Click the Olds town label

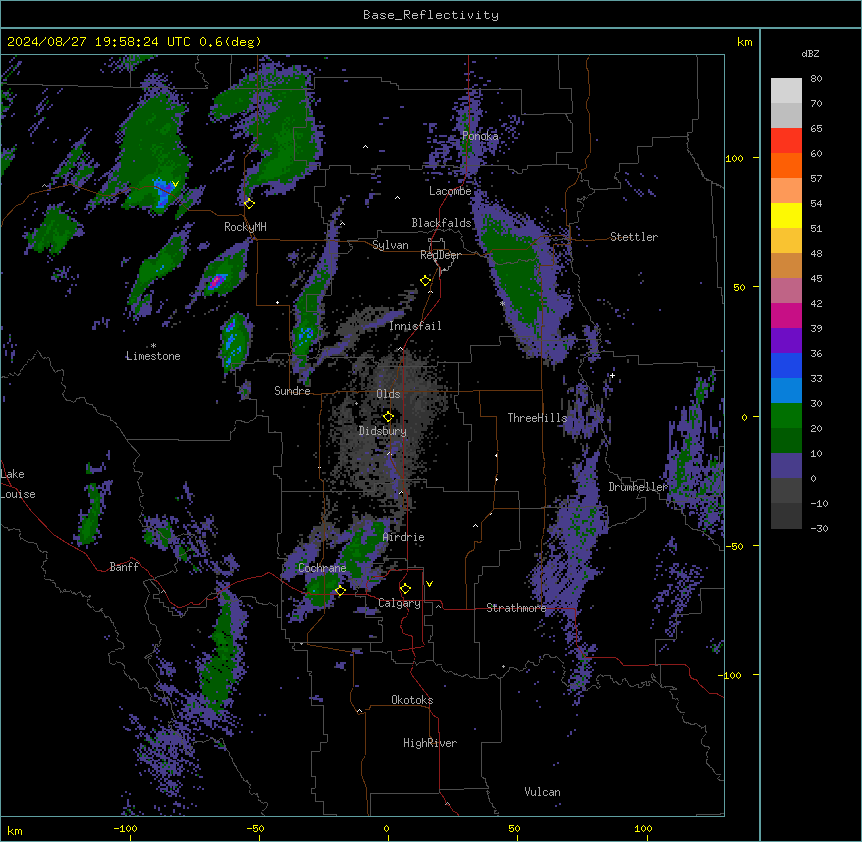point(388,394)
